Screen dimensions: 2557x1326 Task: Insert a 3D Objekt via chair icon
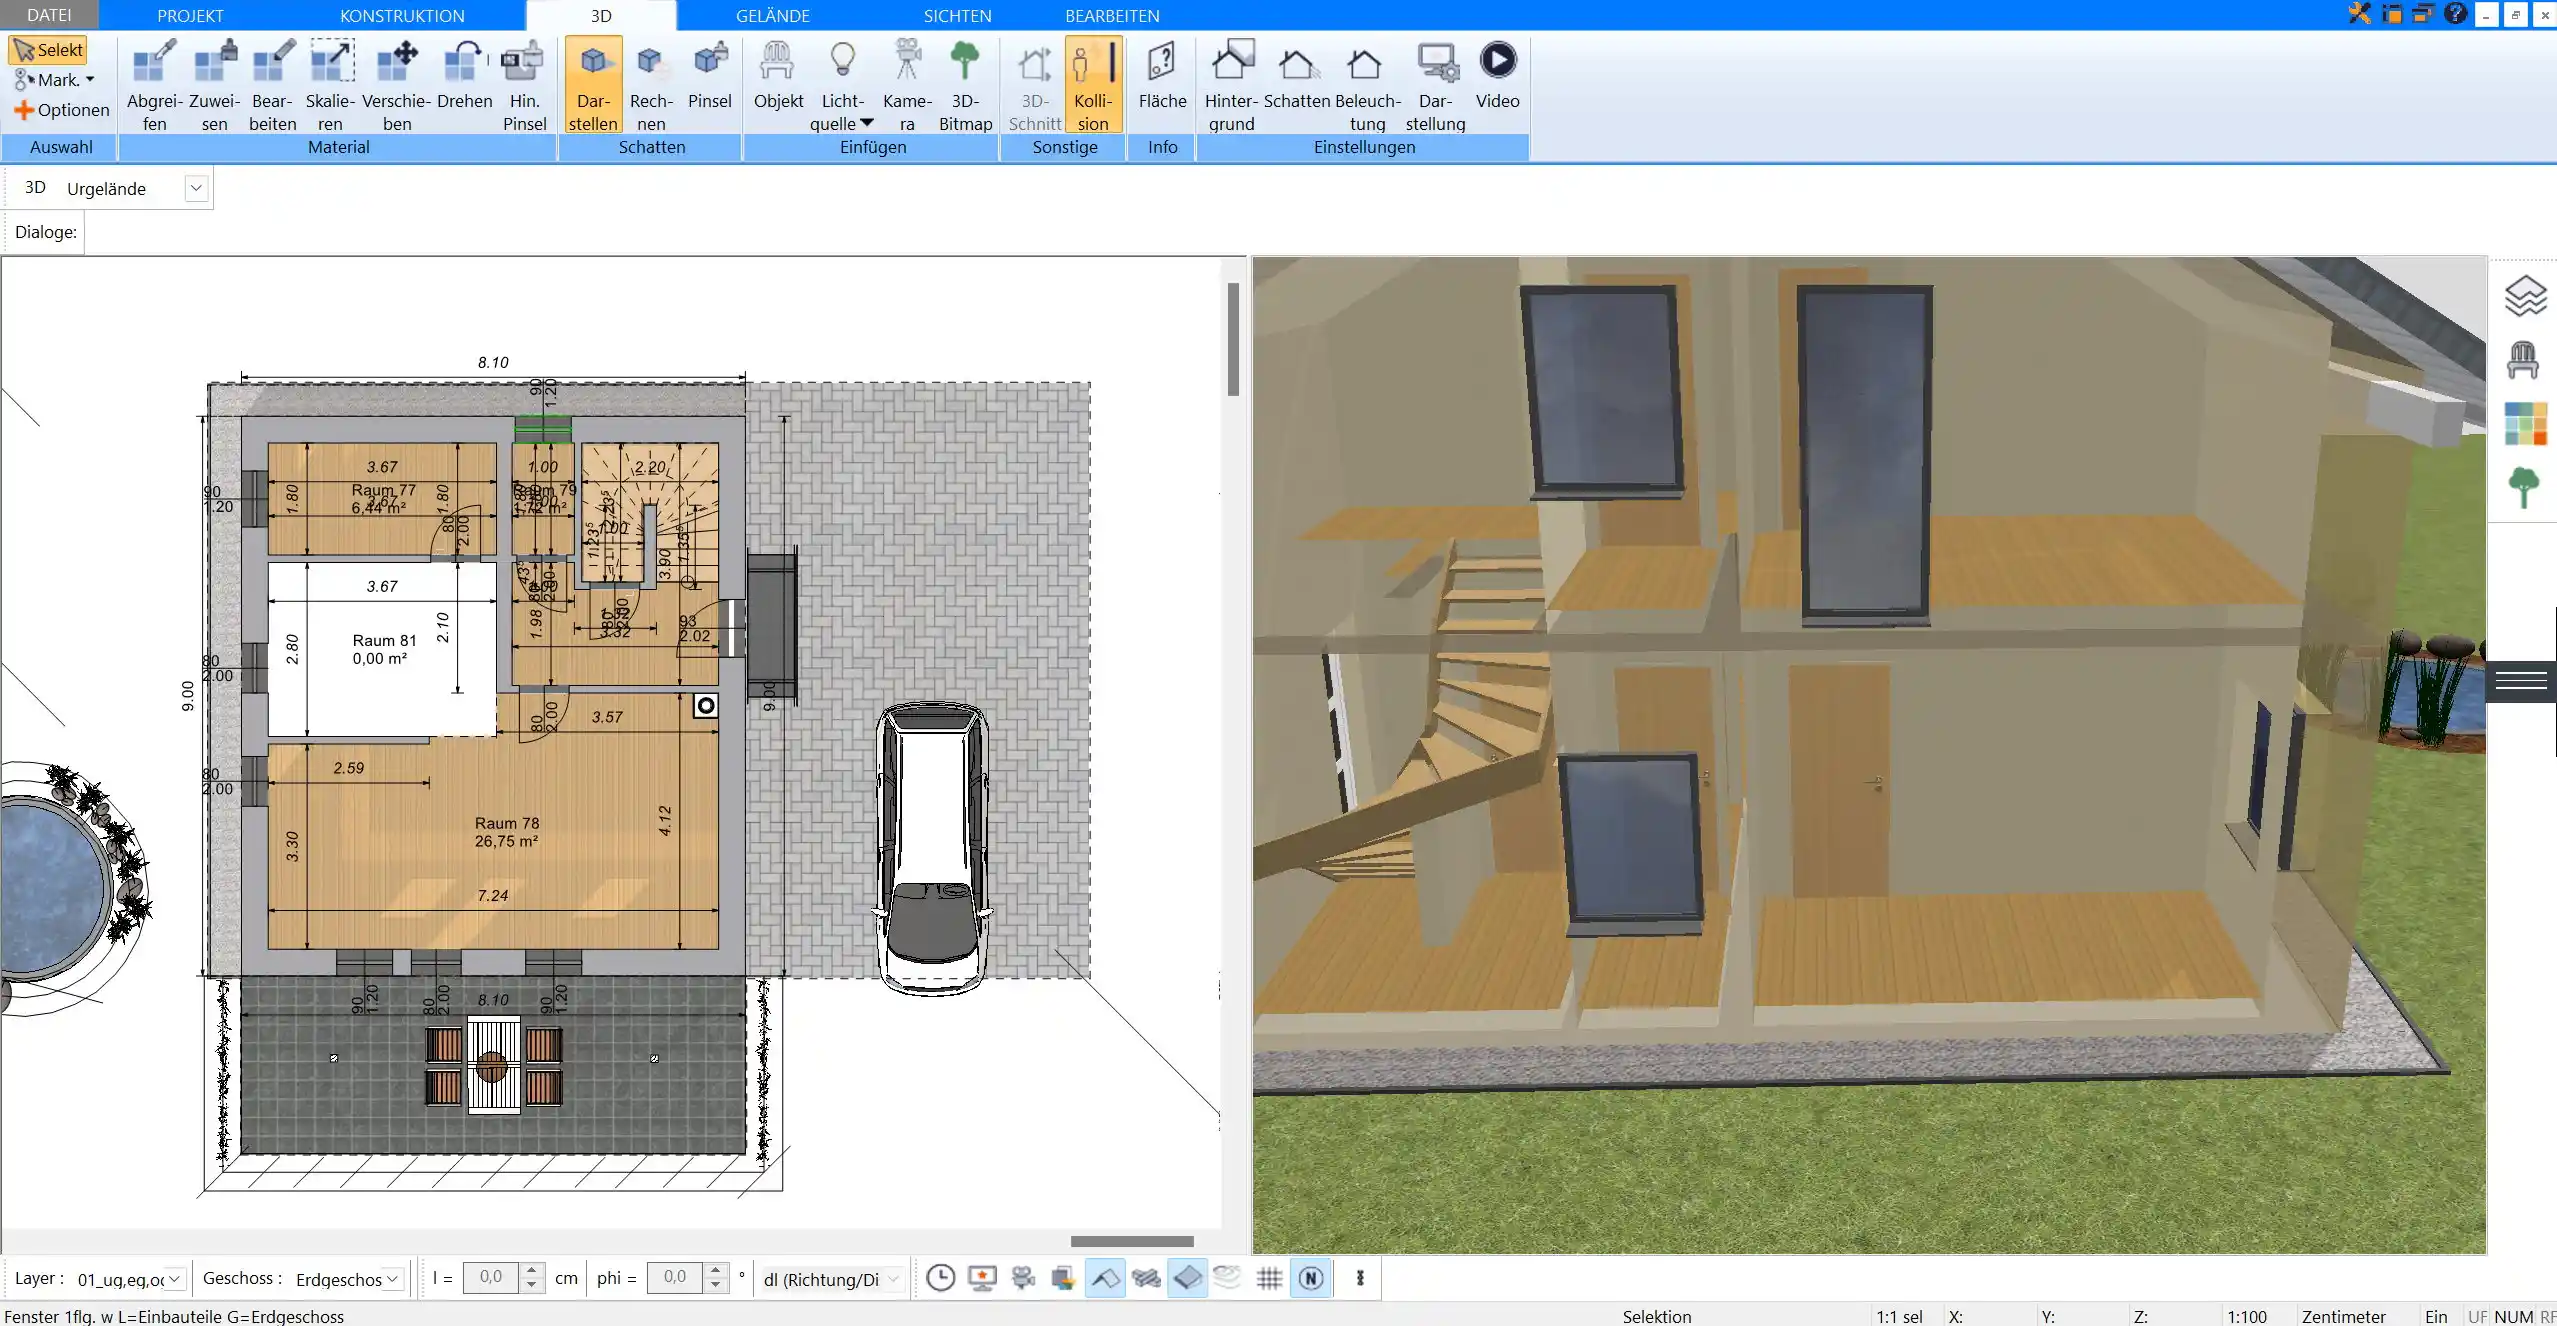coord(778,75)
